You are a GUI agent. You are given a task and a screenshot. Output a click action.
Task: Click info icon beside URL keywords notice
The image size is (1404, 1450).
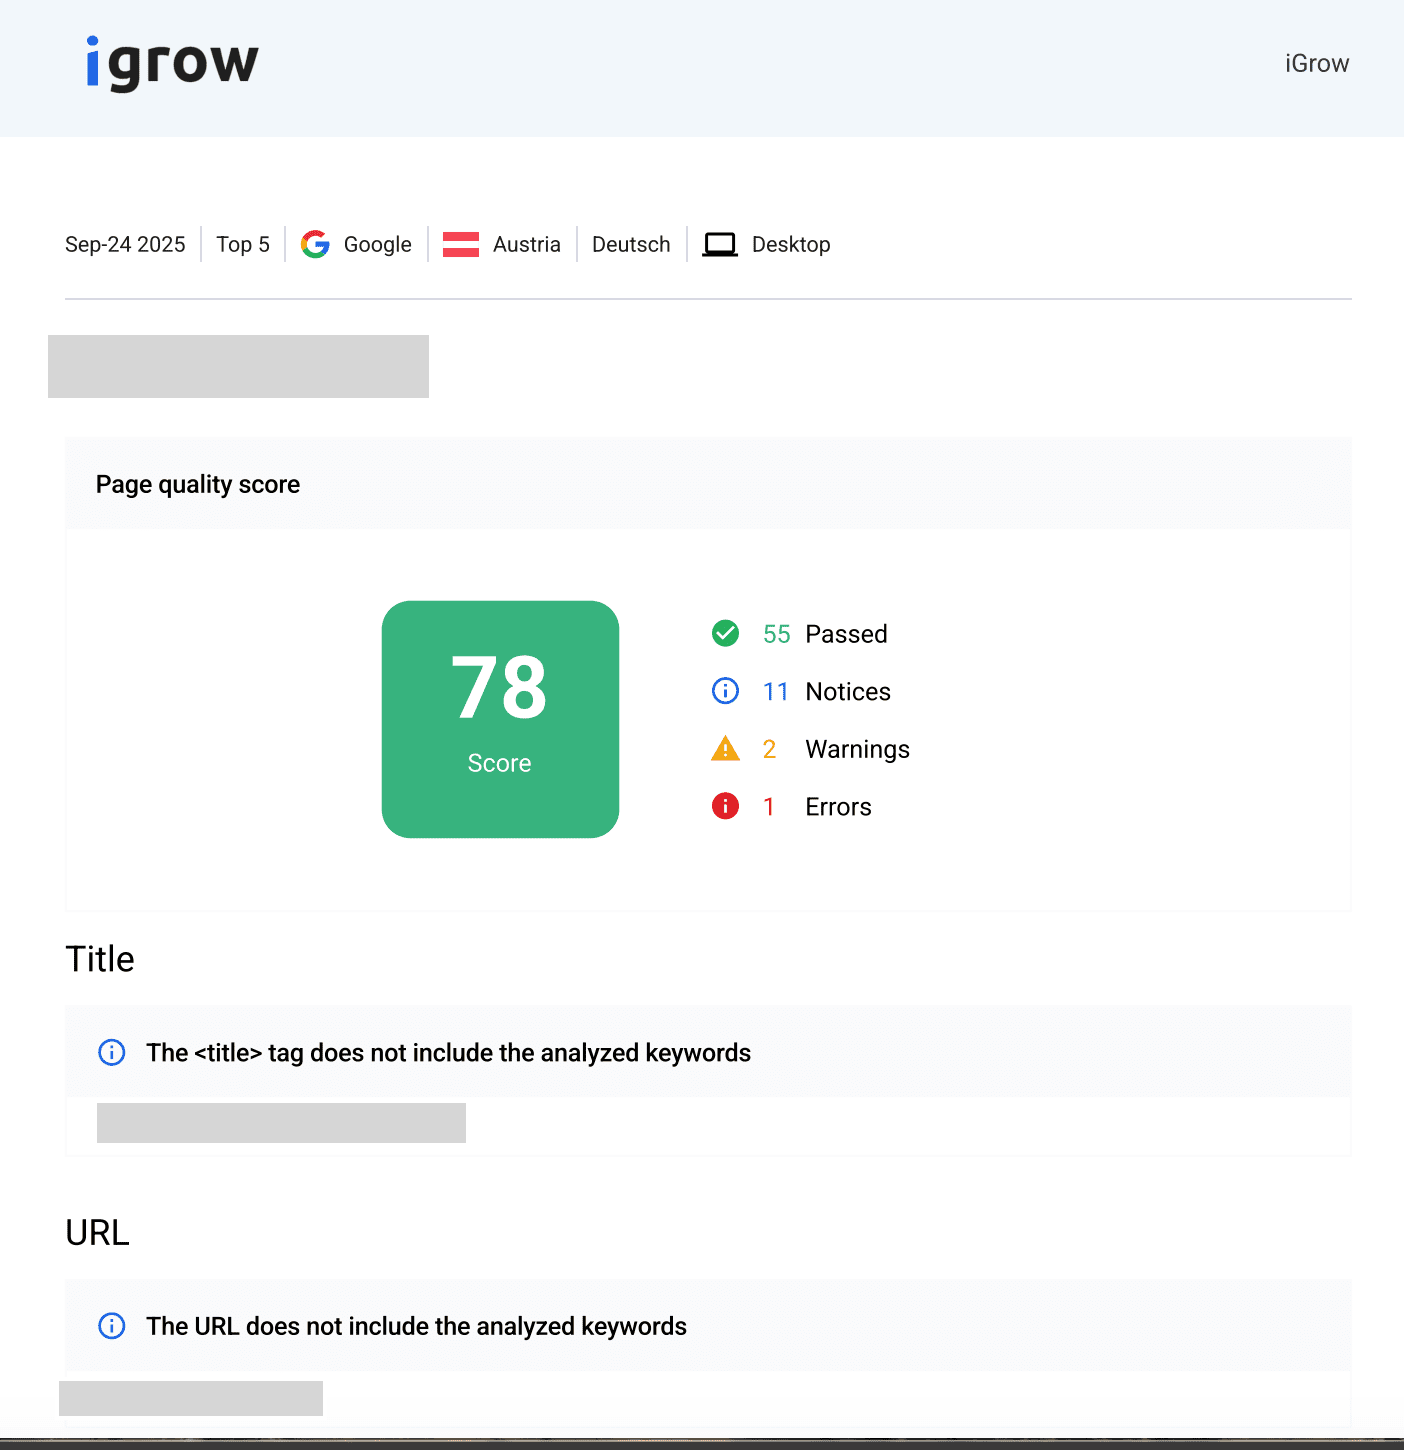pos(112,1326)
